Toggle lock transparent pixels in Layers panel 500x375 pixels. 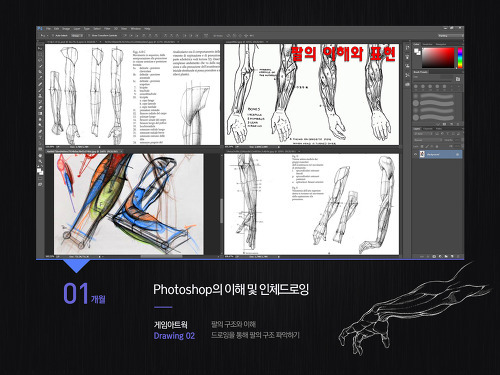[422, 146]
